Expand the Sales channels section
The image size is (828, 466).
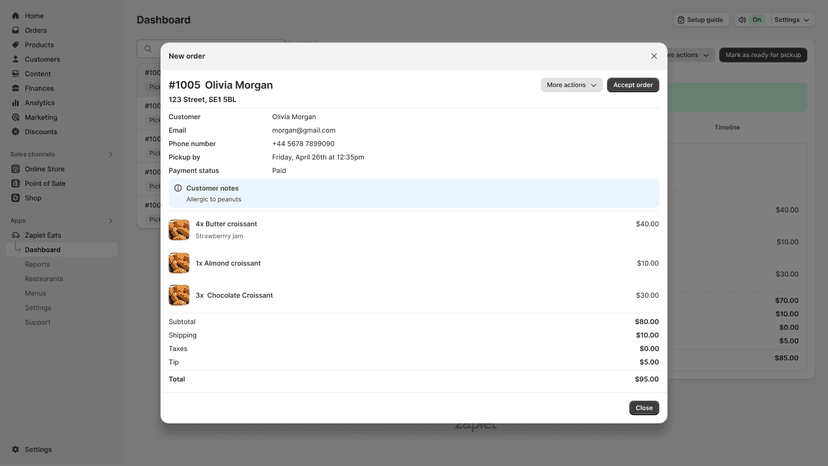110,154
